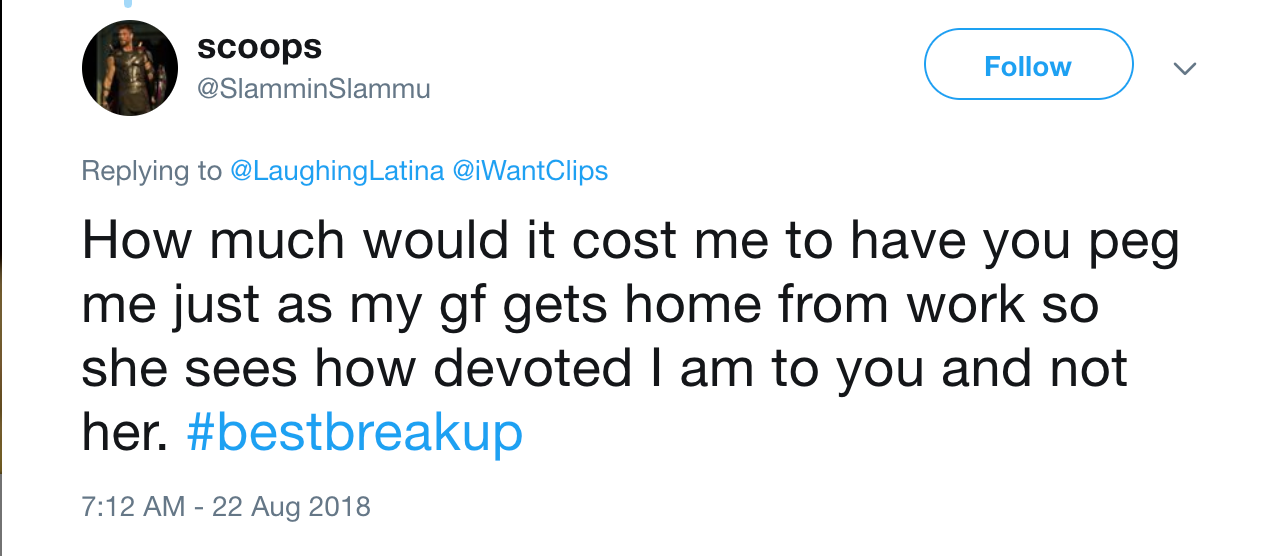
Task: Expand the tweet options chevron menu
Action: coord(1184,68)
